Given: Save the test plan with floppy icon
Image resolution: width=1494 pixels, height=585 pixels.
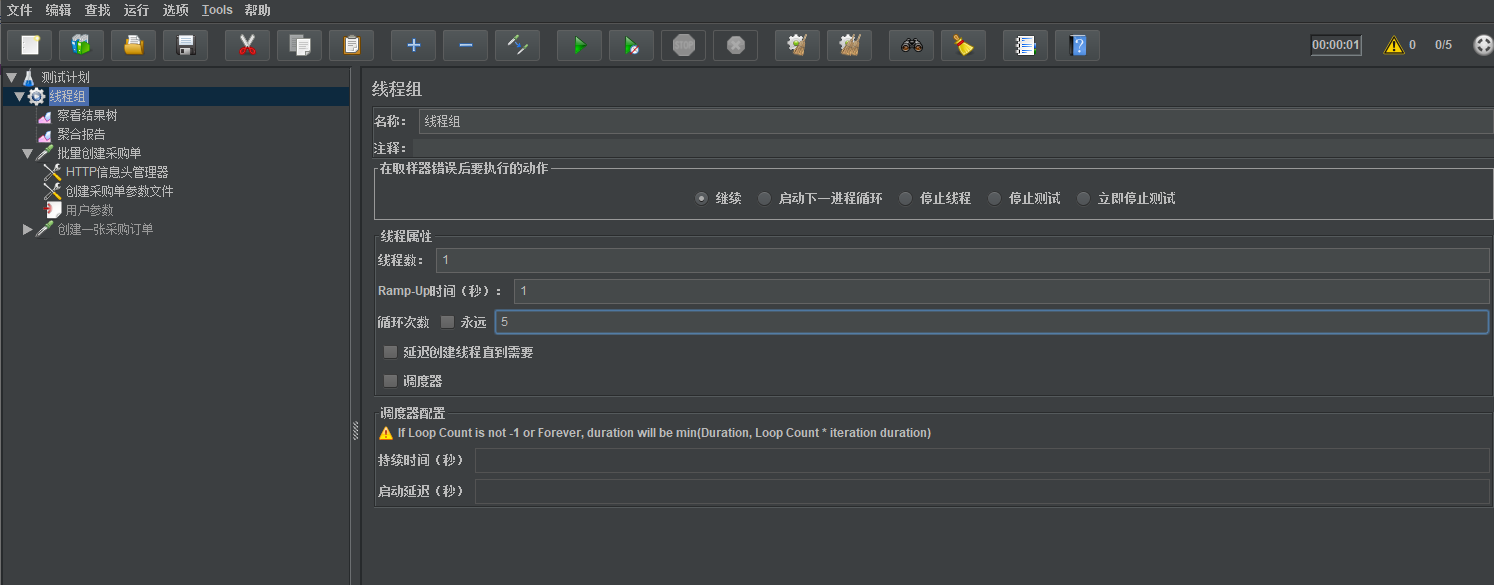Looking at the screenshot, I should (185, 45).
